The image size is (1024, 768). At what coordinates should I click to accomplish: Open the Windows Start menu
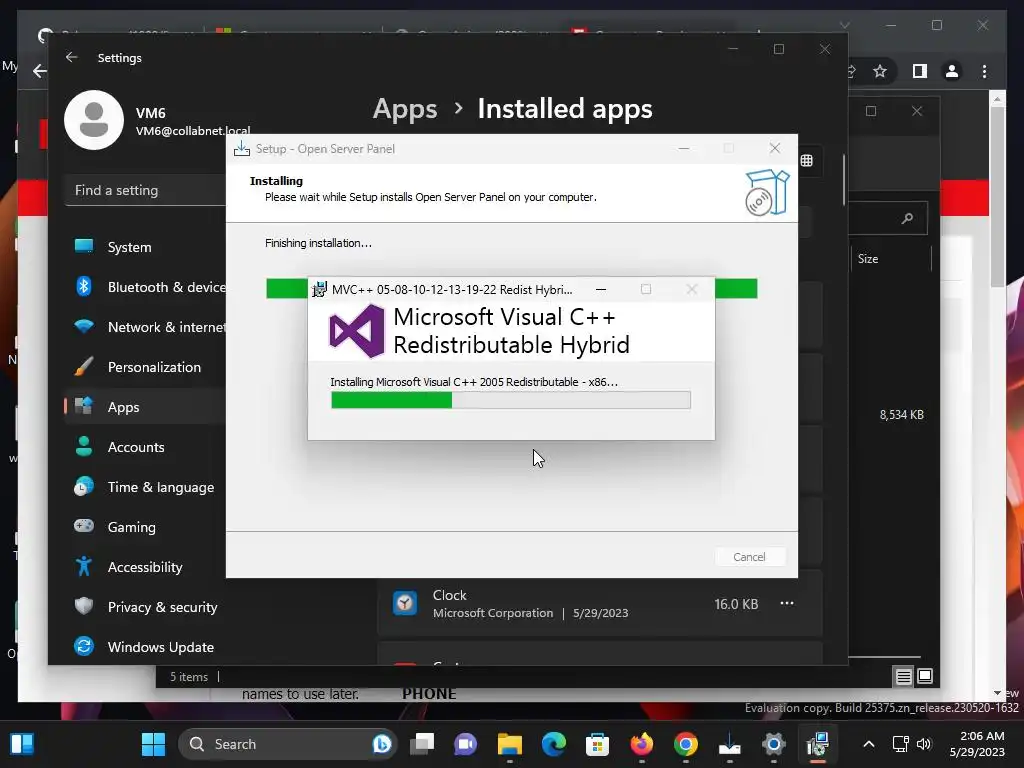tap(153, 744)
